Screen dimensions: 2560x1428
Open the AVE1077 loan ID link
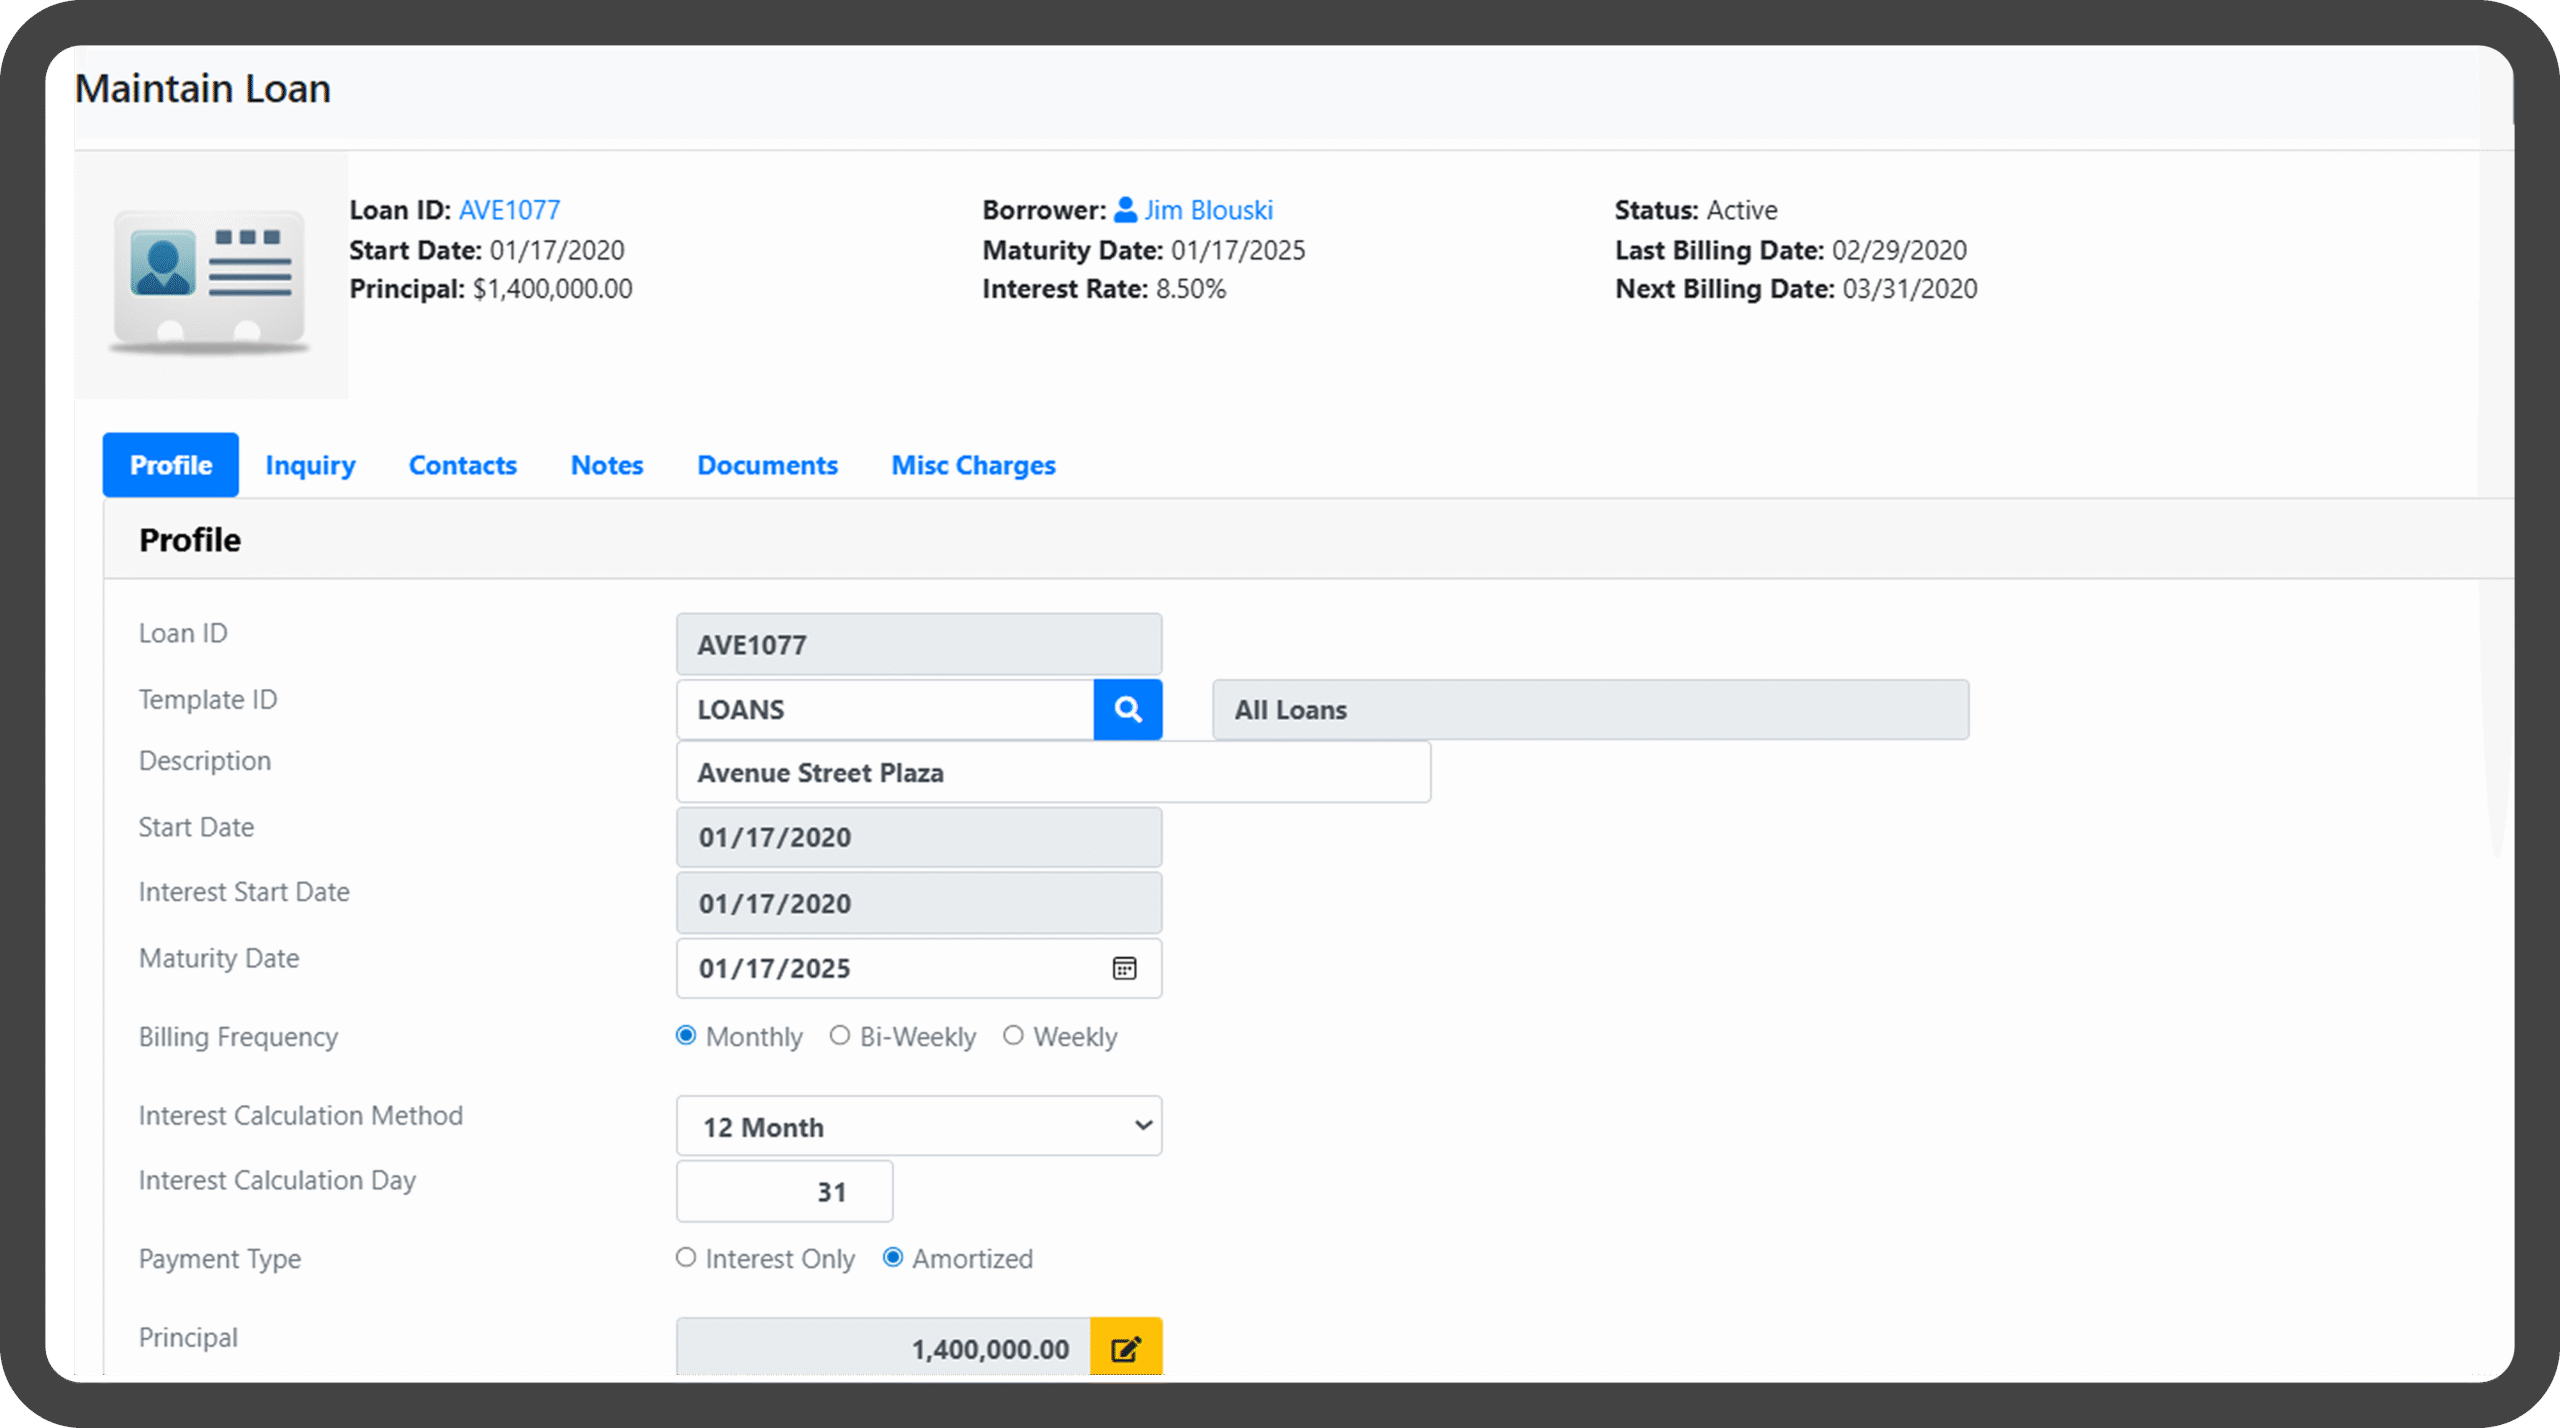click(x=509, y=210)
